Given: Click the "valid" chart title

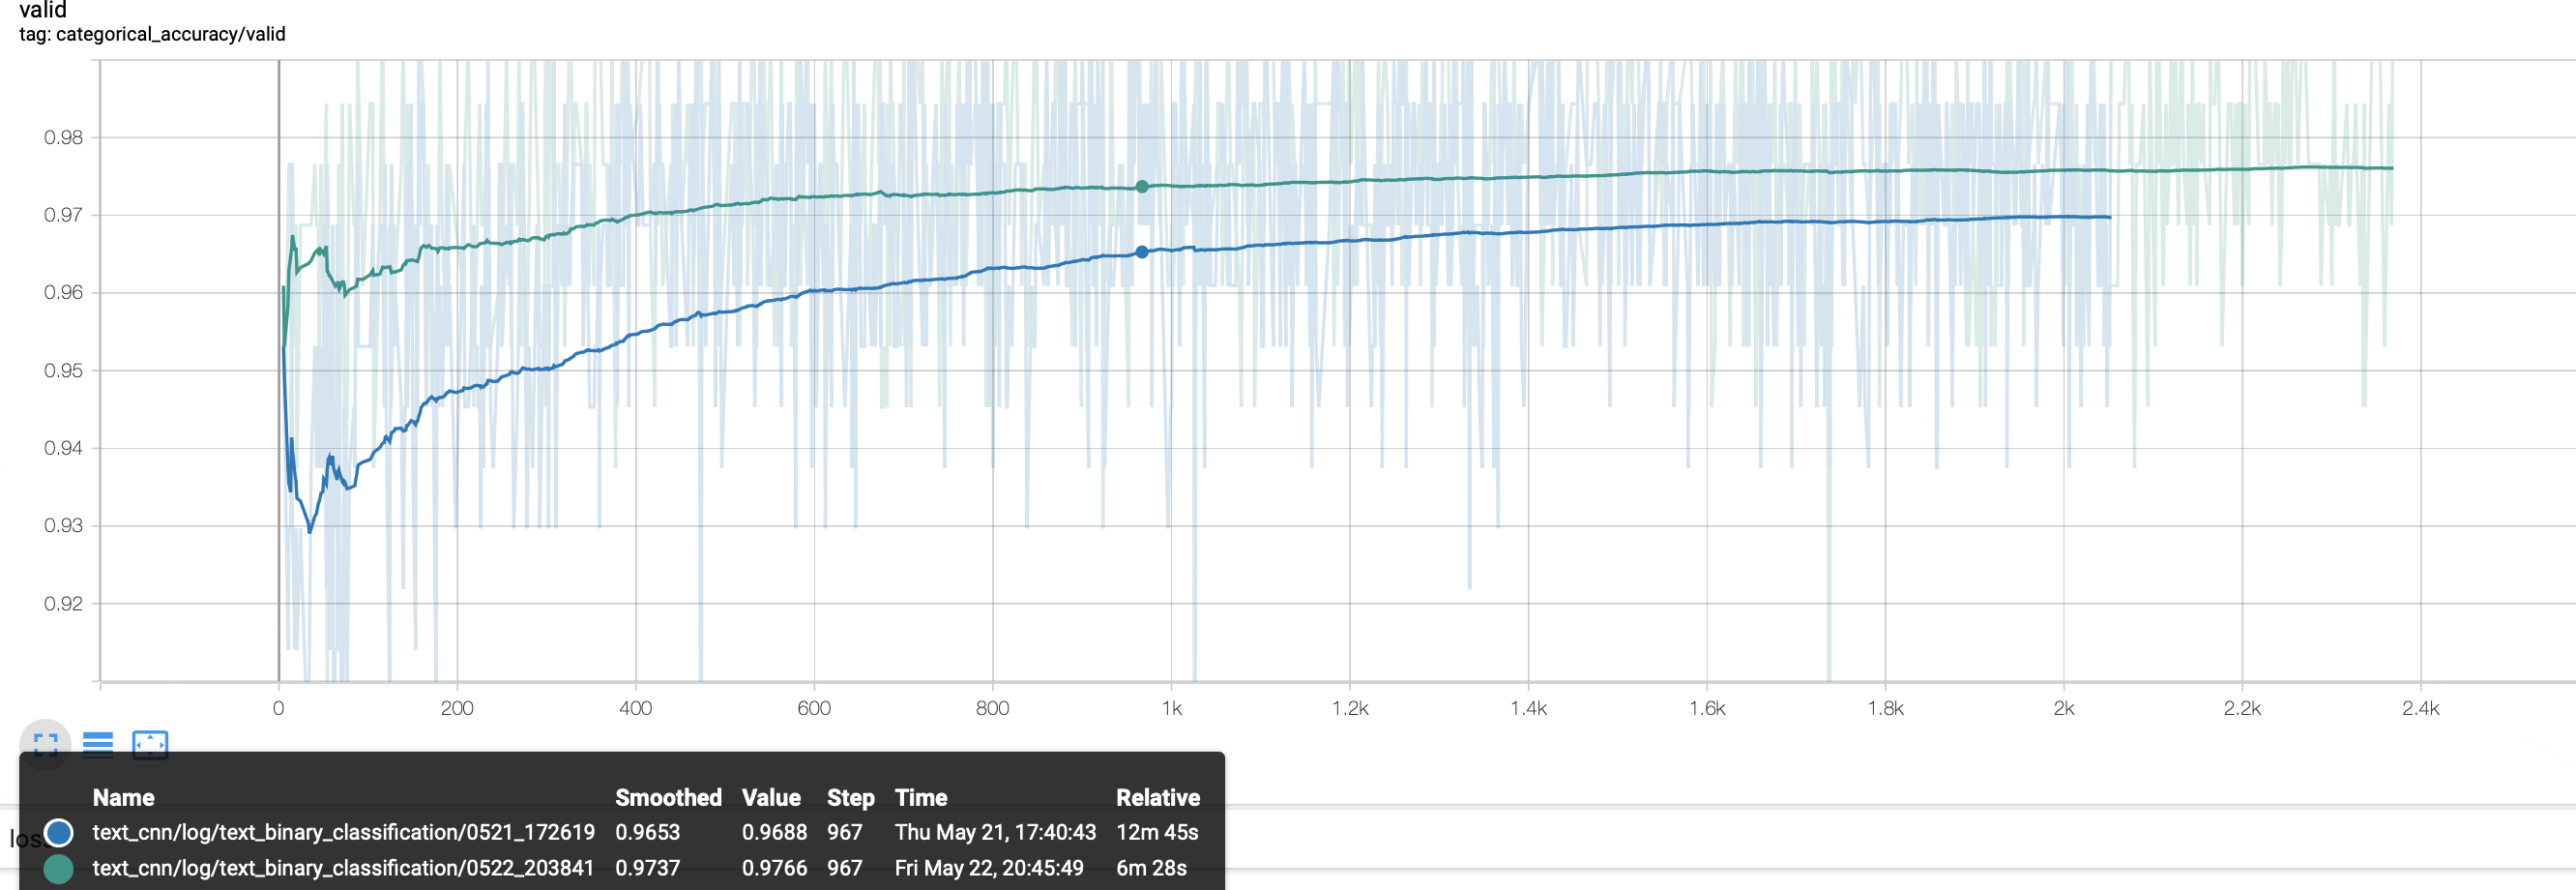Looking at the screenshot, I should click(43, 10).
